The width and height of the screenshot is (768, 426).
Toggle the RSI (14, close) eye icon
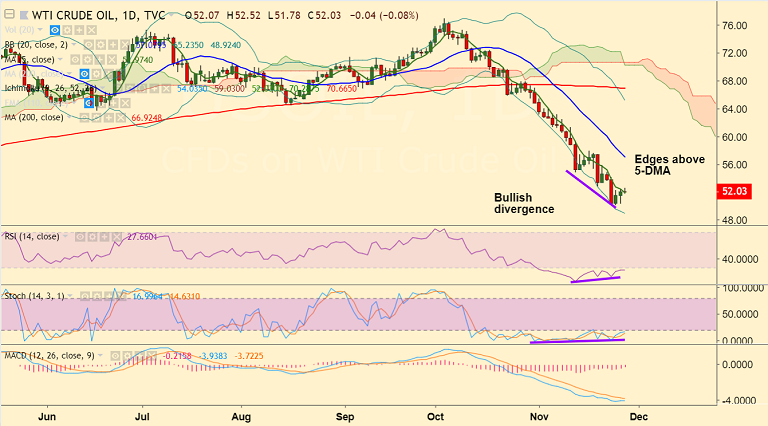tap(80, 237)
